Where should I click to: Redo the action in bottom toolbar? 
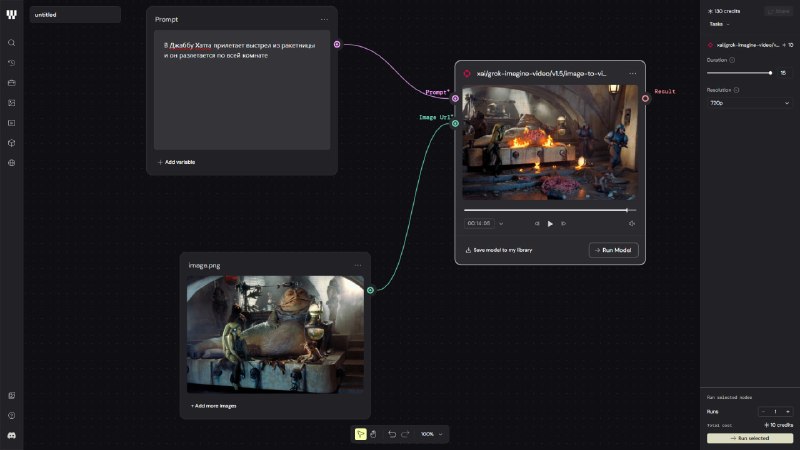click(405, 434)
